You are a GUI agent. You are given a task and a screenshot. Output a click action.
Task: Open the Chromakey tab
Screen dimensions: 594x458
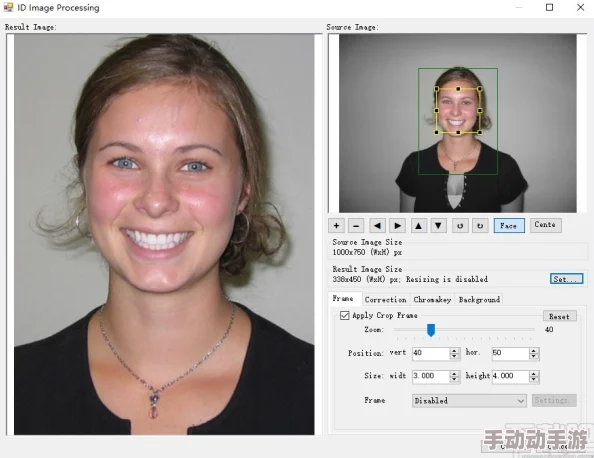[x=432, y=300]
